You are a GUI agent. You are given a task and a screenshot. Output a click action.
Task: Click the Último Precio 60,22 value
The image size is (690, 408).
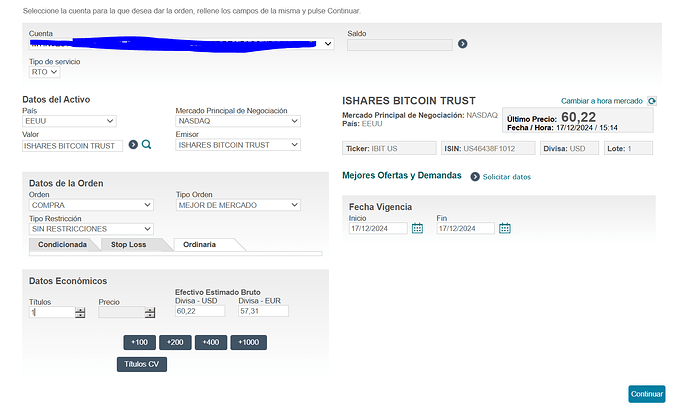click(x=578, y=117)
